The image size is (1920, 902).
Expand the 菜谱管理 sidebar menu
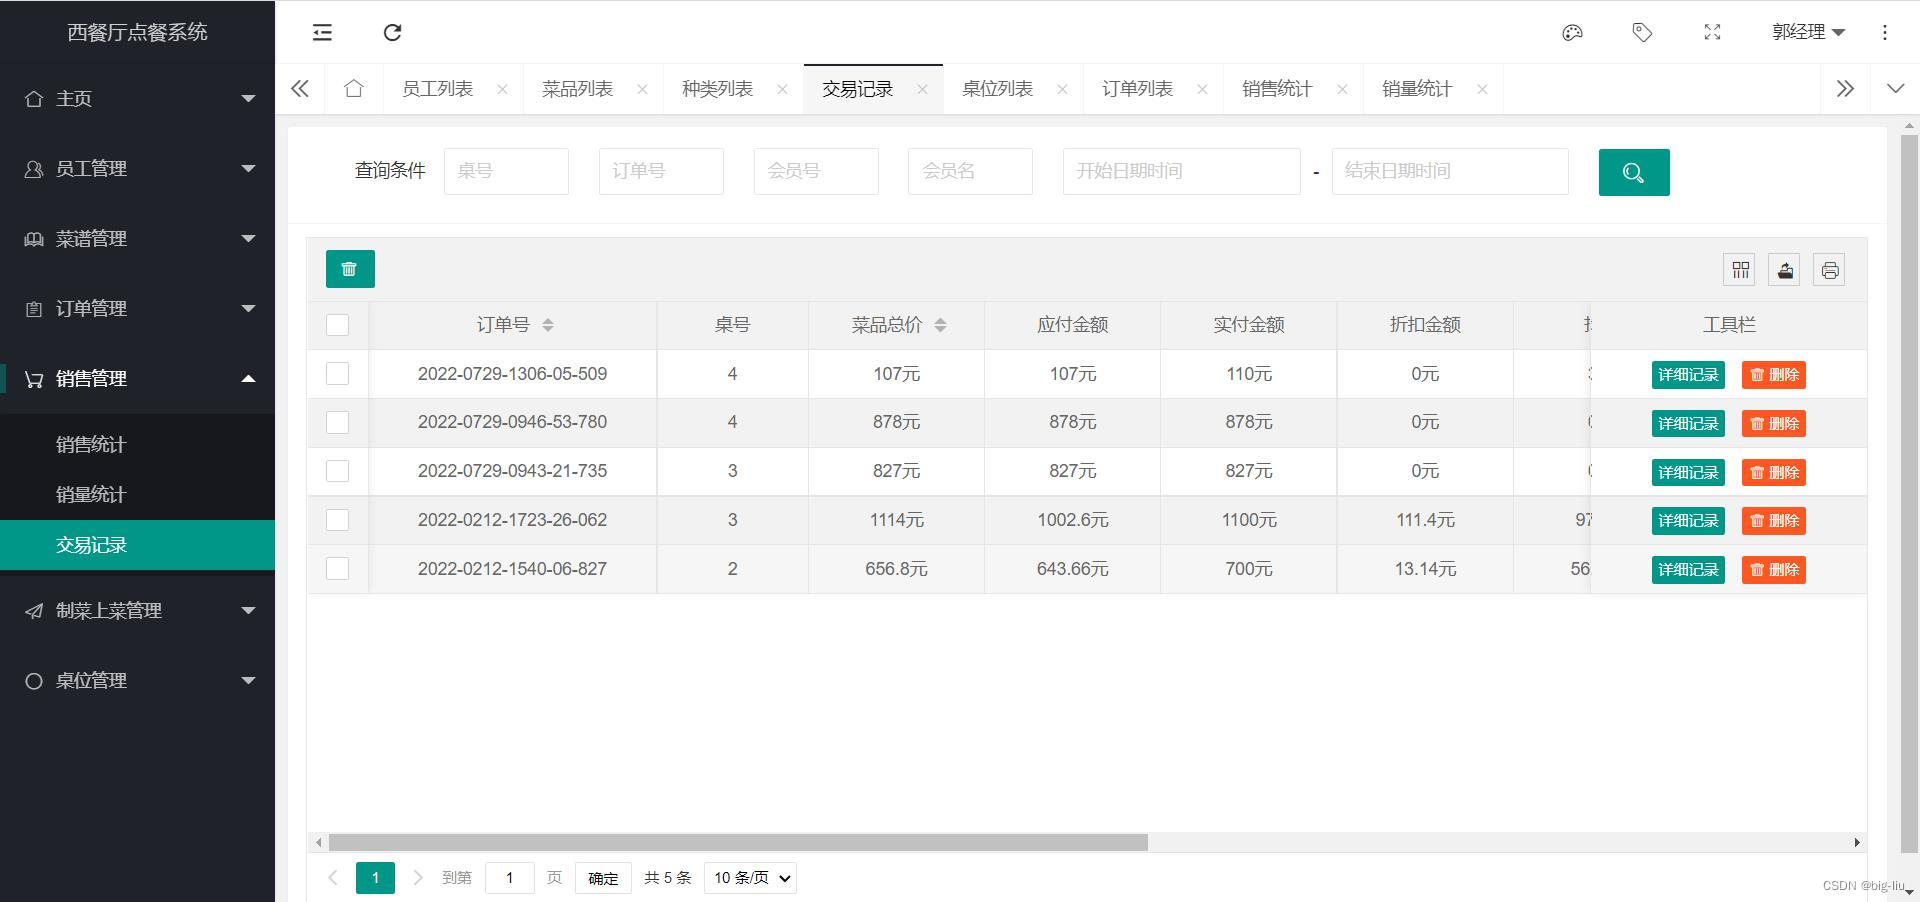[x=137, y=238]
